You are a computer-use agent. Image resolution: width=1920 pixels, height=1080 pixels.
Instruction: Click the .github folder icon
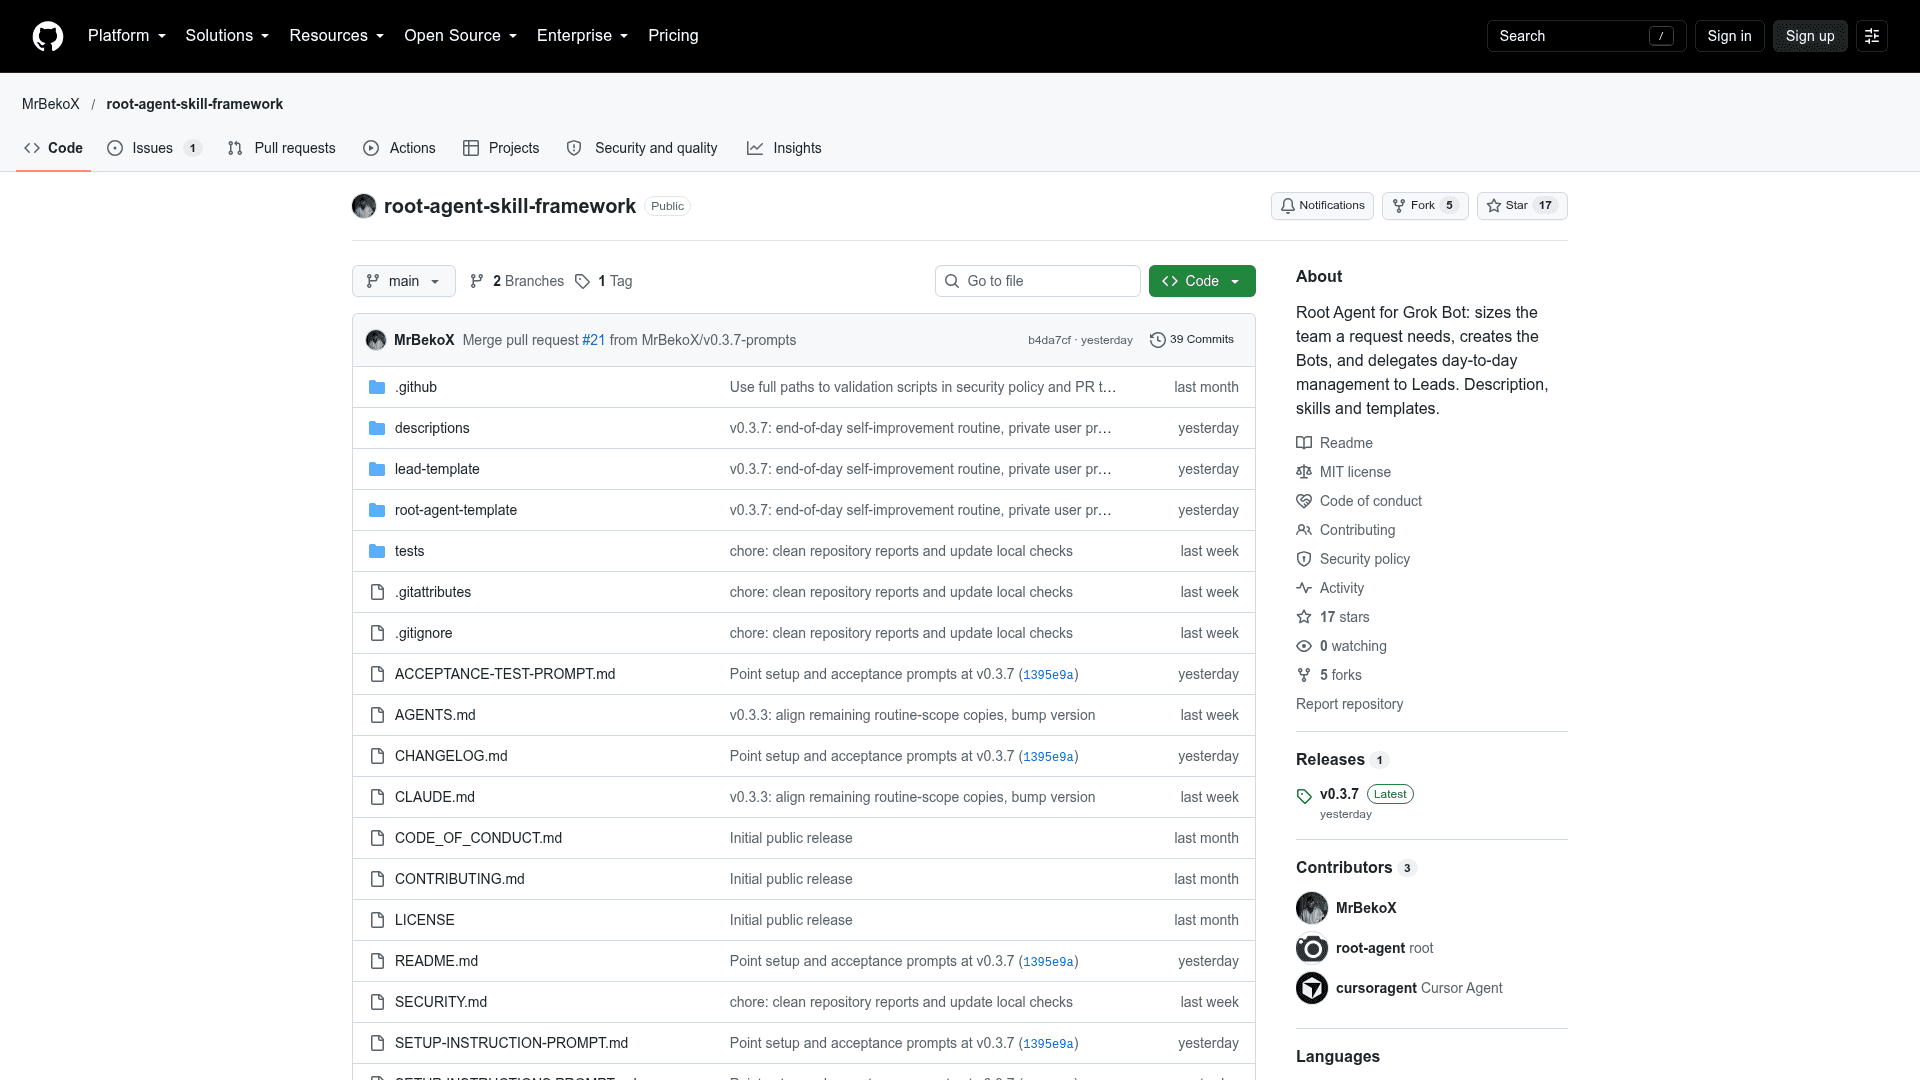pyautogui.click(x=377, y=387)
